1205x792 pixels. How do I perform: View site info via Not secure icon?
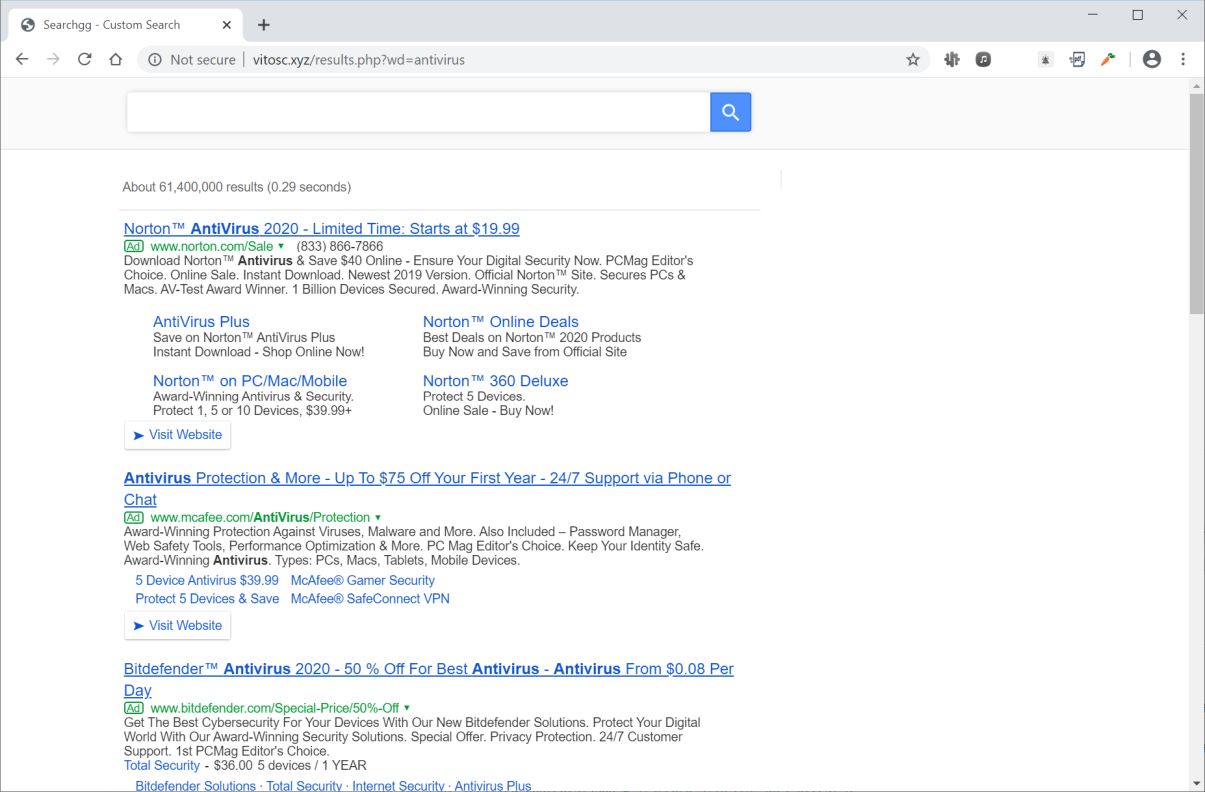point(155,60)
